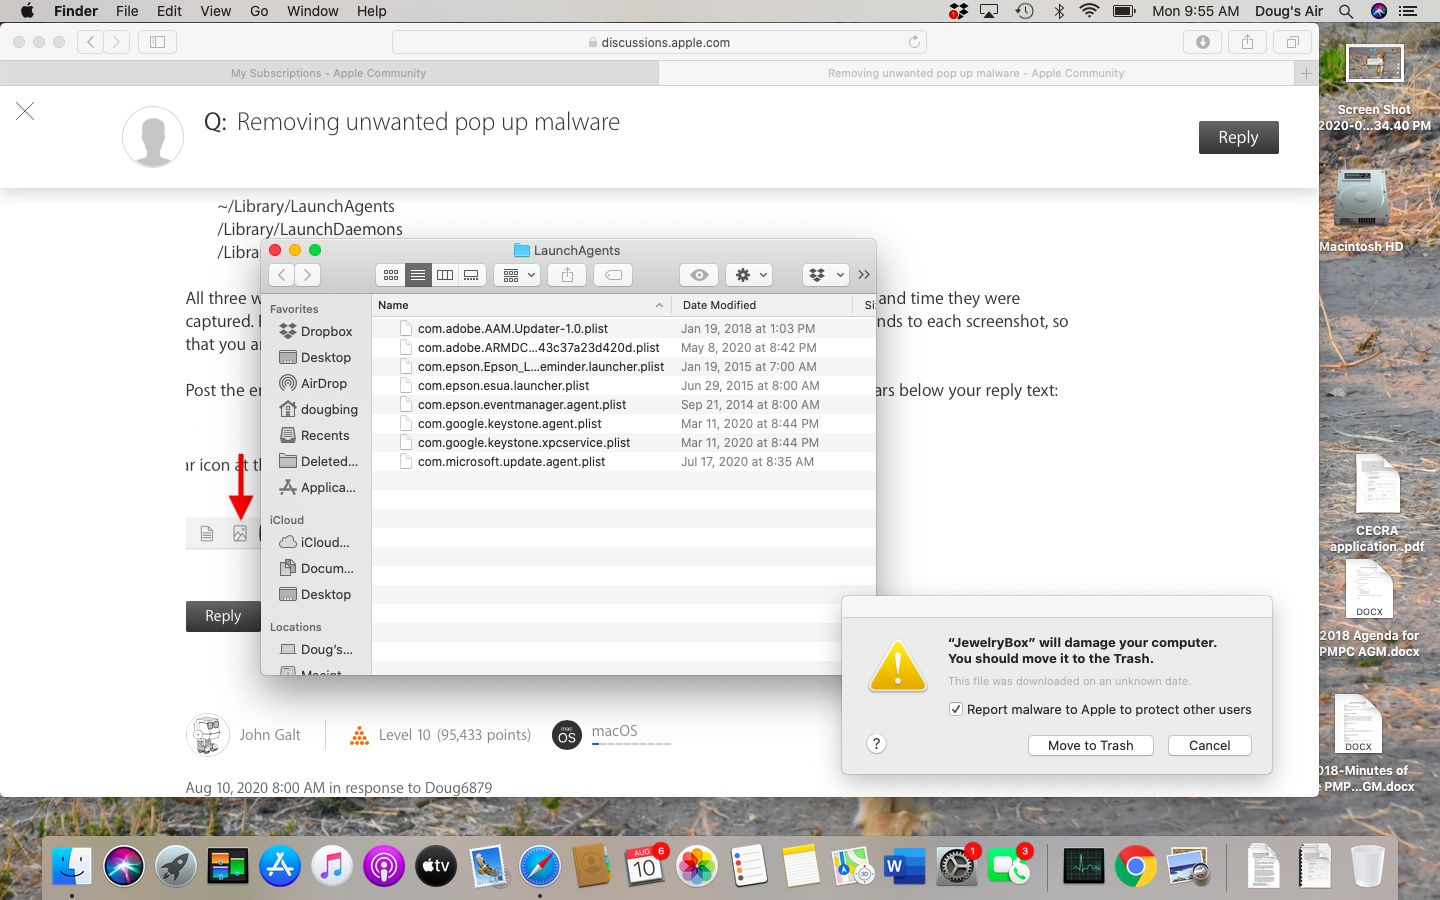The image size is (1440, 900).
Task: Cancel the JewelryBox malware alert
Action: click(1210, 745)
